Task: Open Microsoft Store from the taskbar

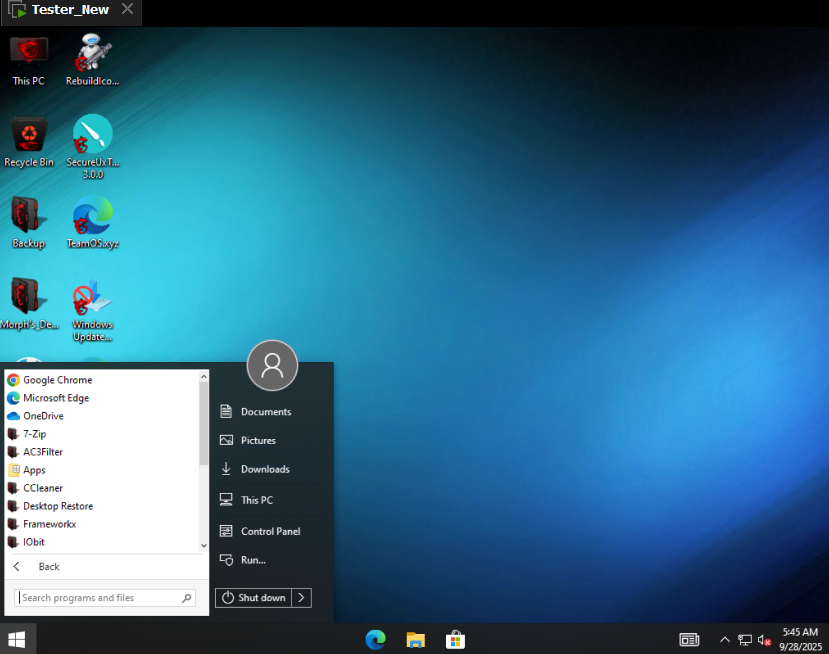Action: [x=455, y=639]
